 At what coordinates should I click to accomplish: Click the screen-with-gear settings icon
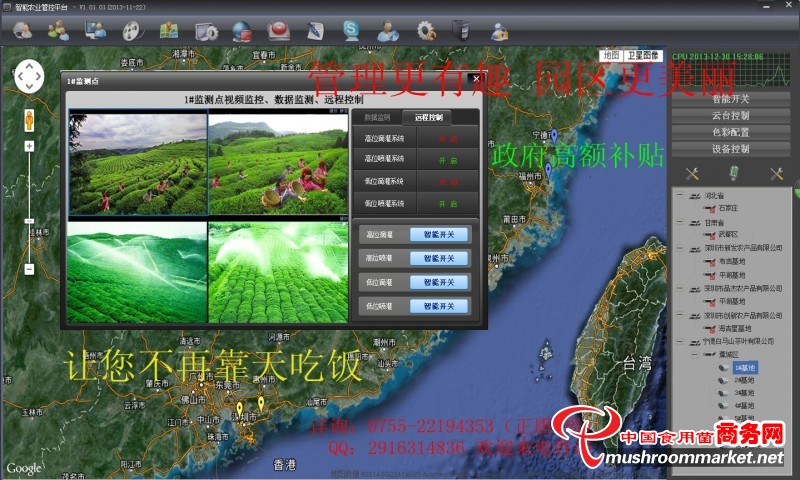tap(206, 32)
